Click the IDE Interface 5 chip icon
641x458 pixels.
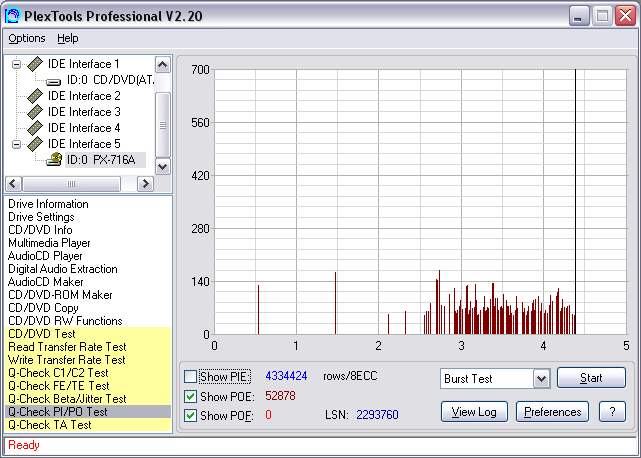35,144
